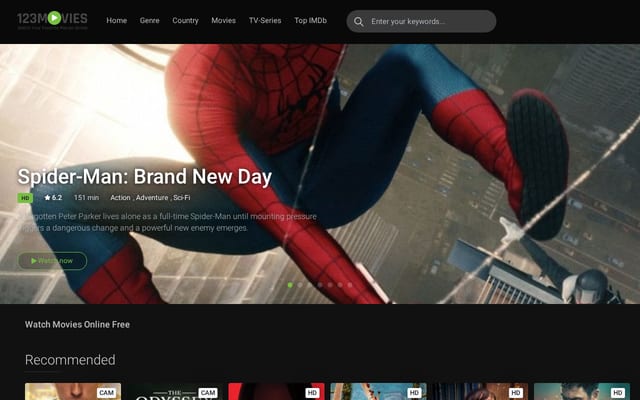The height and width of the screenshot is (400, 640).
Task: Select the second carousel slide dot
Action: click(300, 285)
